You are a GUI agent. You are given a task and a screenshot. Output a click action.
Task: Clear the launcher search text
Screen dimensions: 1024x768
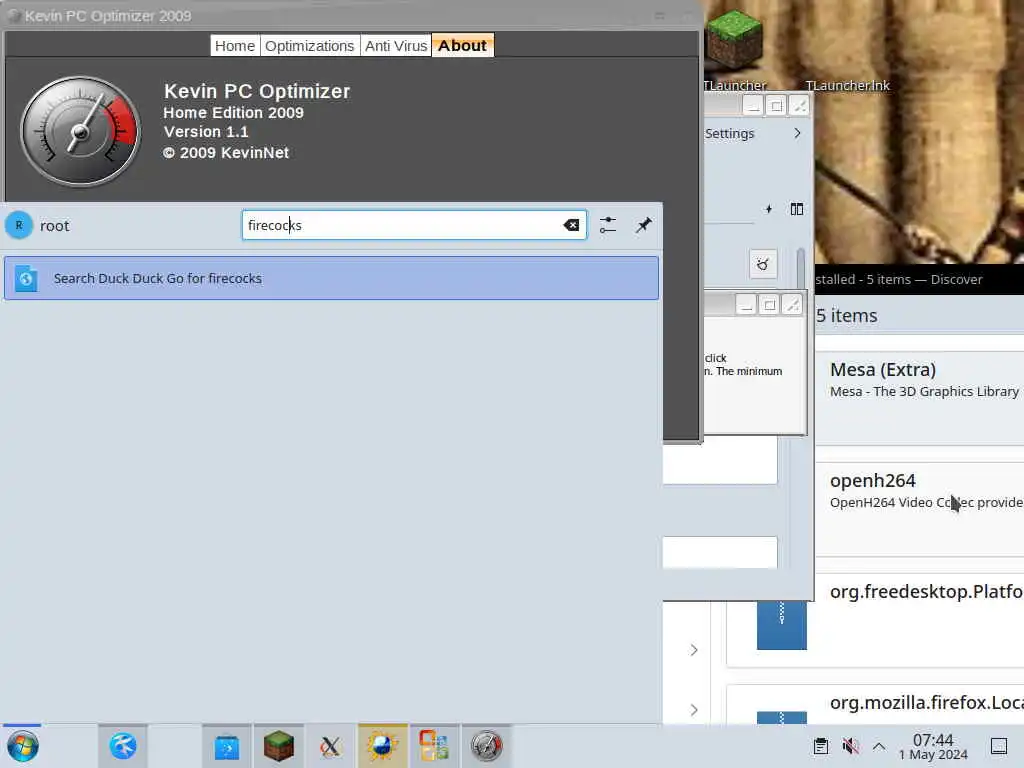[571, 225]
